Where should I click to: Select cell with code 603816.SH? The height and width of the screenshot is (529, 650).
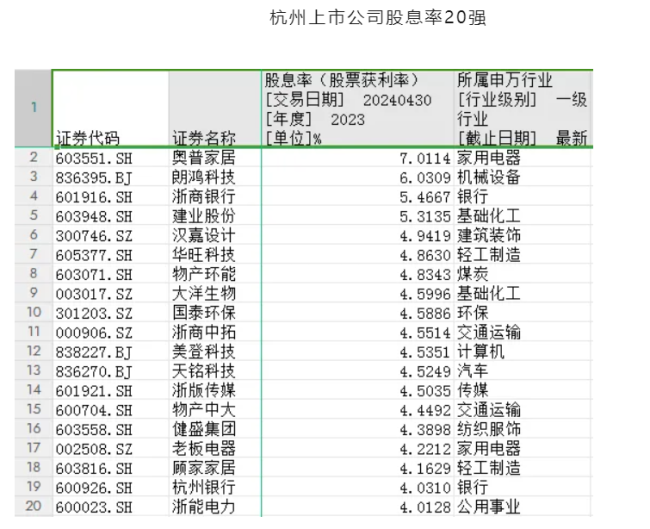[x=111, y=468]
